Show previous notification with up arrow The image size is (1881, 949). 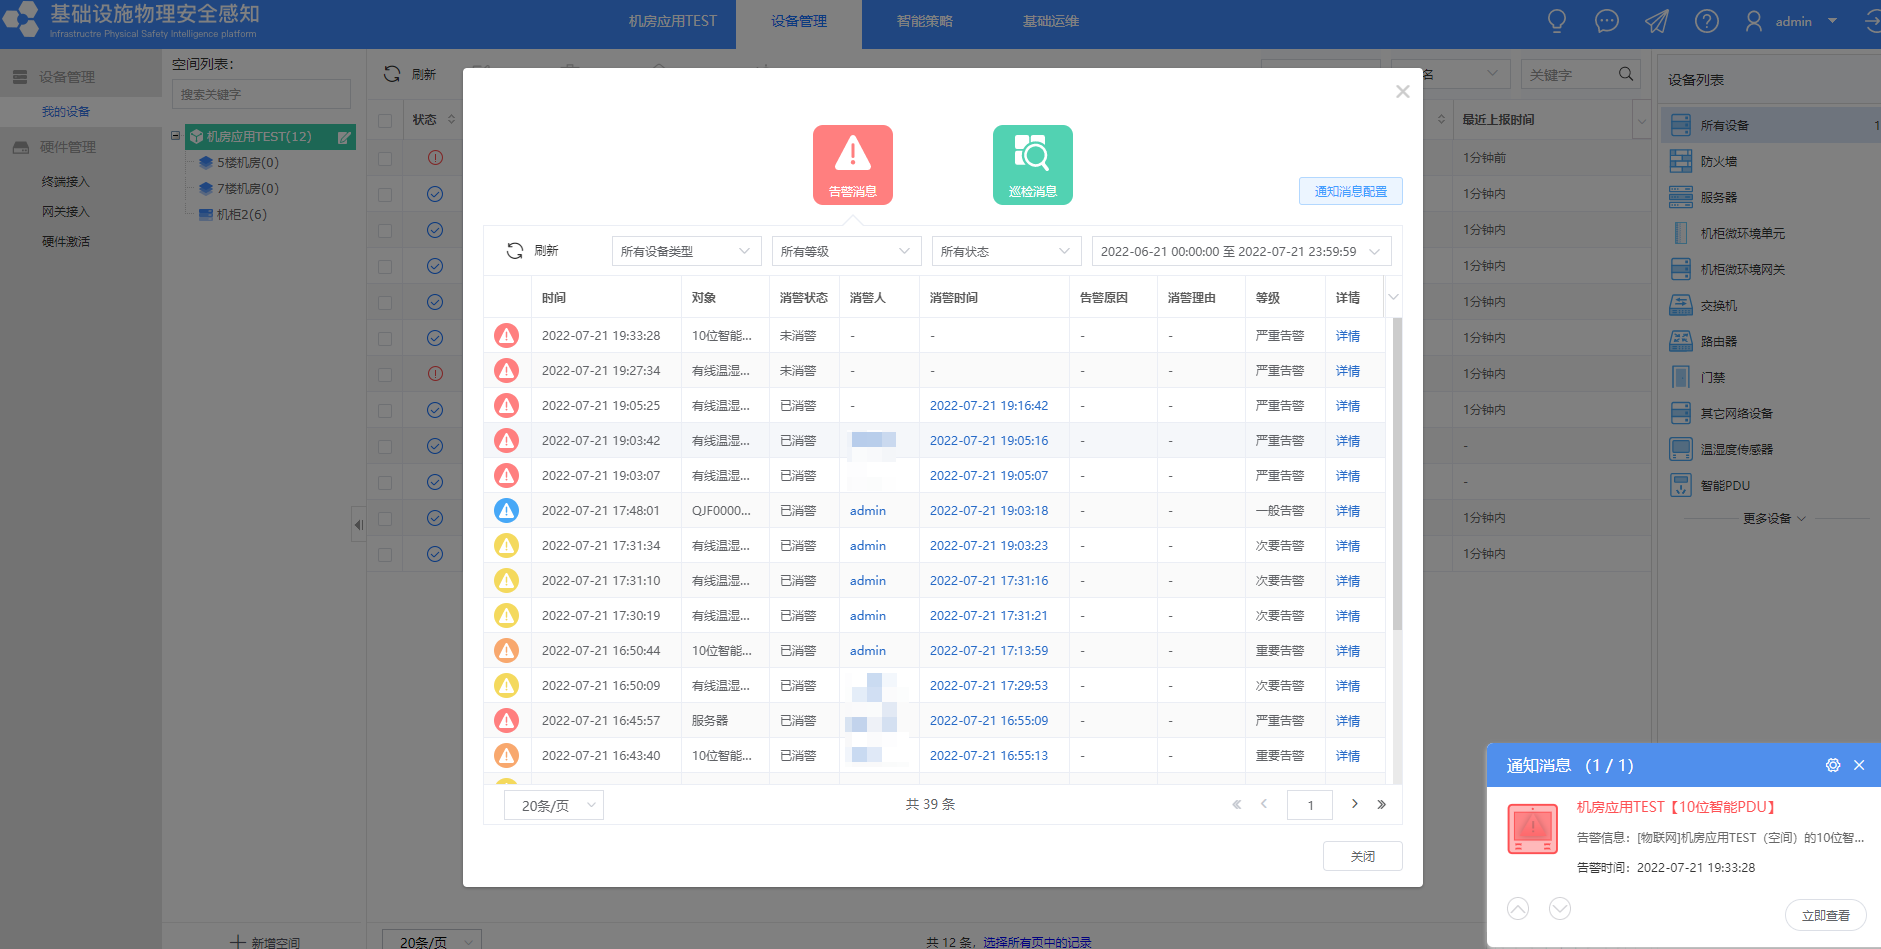(1518, 908)
